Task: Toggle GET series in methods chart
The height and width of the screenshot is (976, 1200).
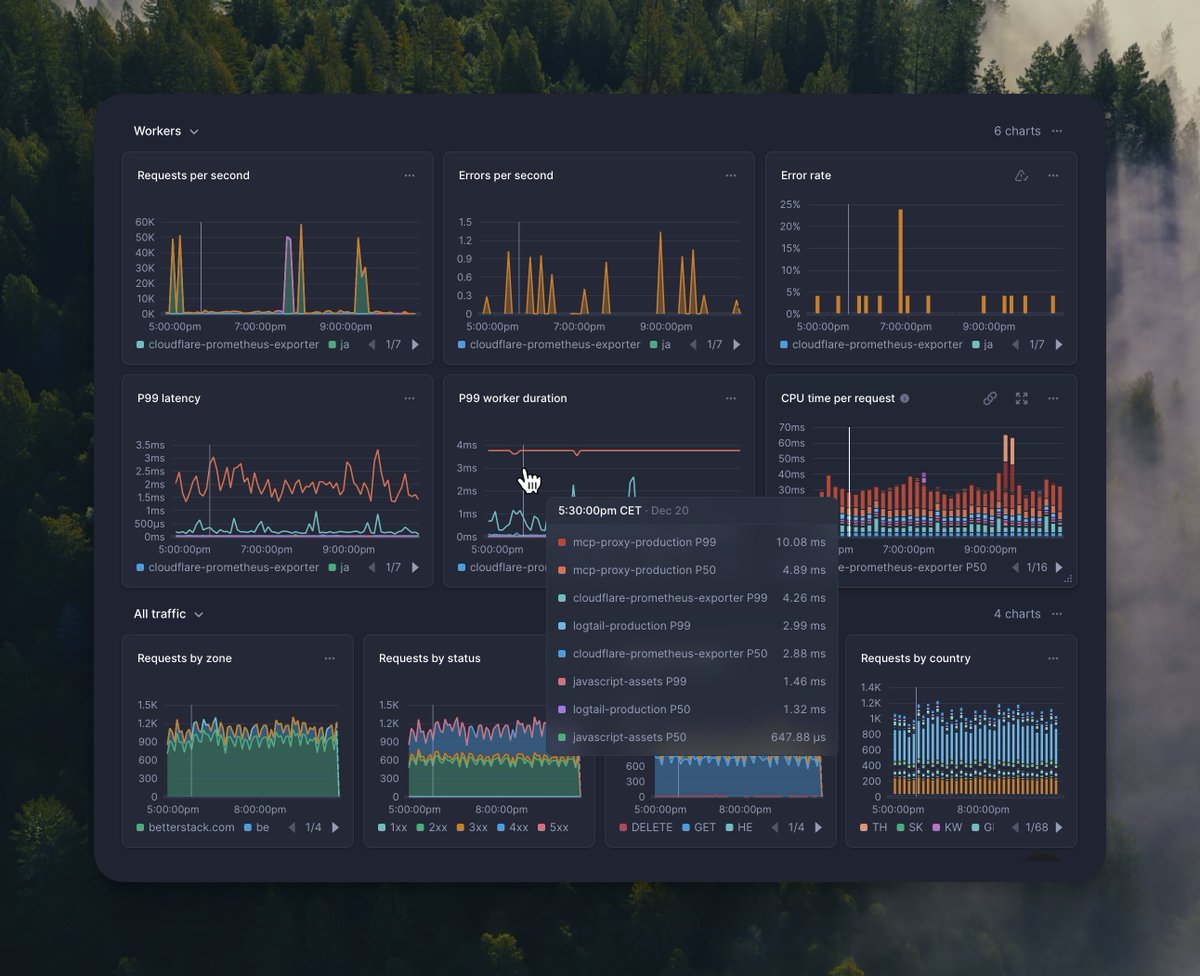Action: [700, 827]
